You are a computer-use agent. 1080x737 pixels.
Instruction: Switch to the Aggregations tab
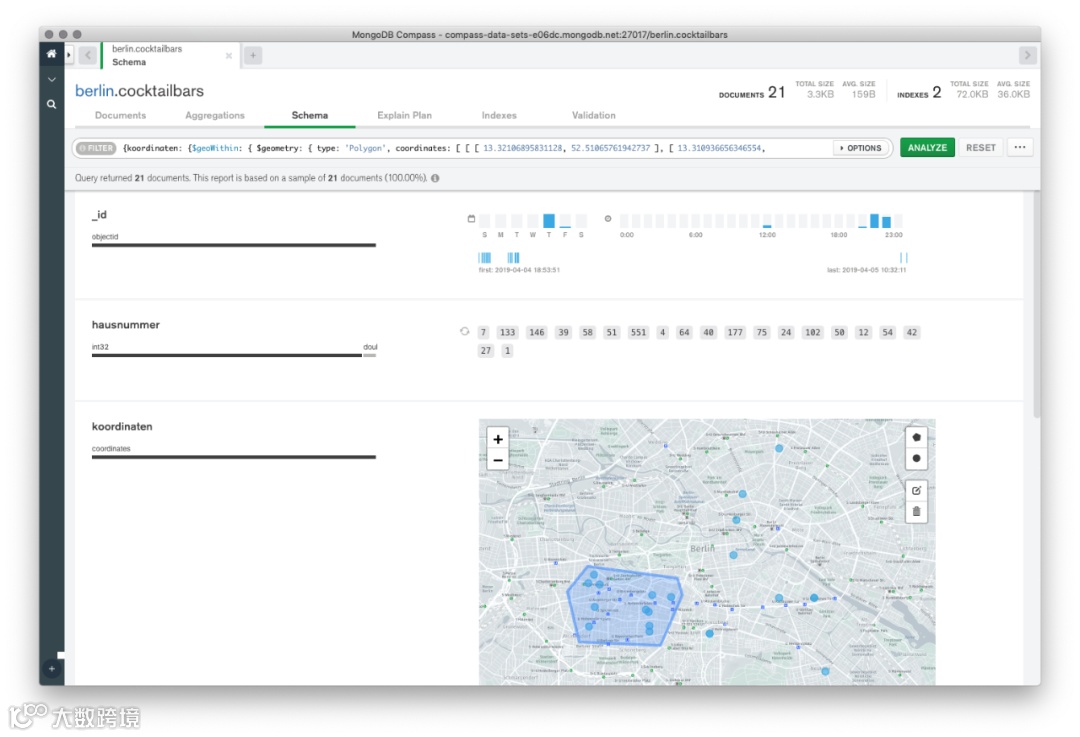(215, 115)
